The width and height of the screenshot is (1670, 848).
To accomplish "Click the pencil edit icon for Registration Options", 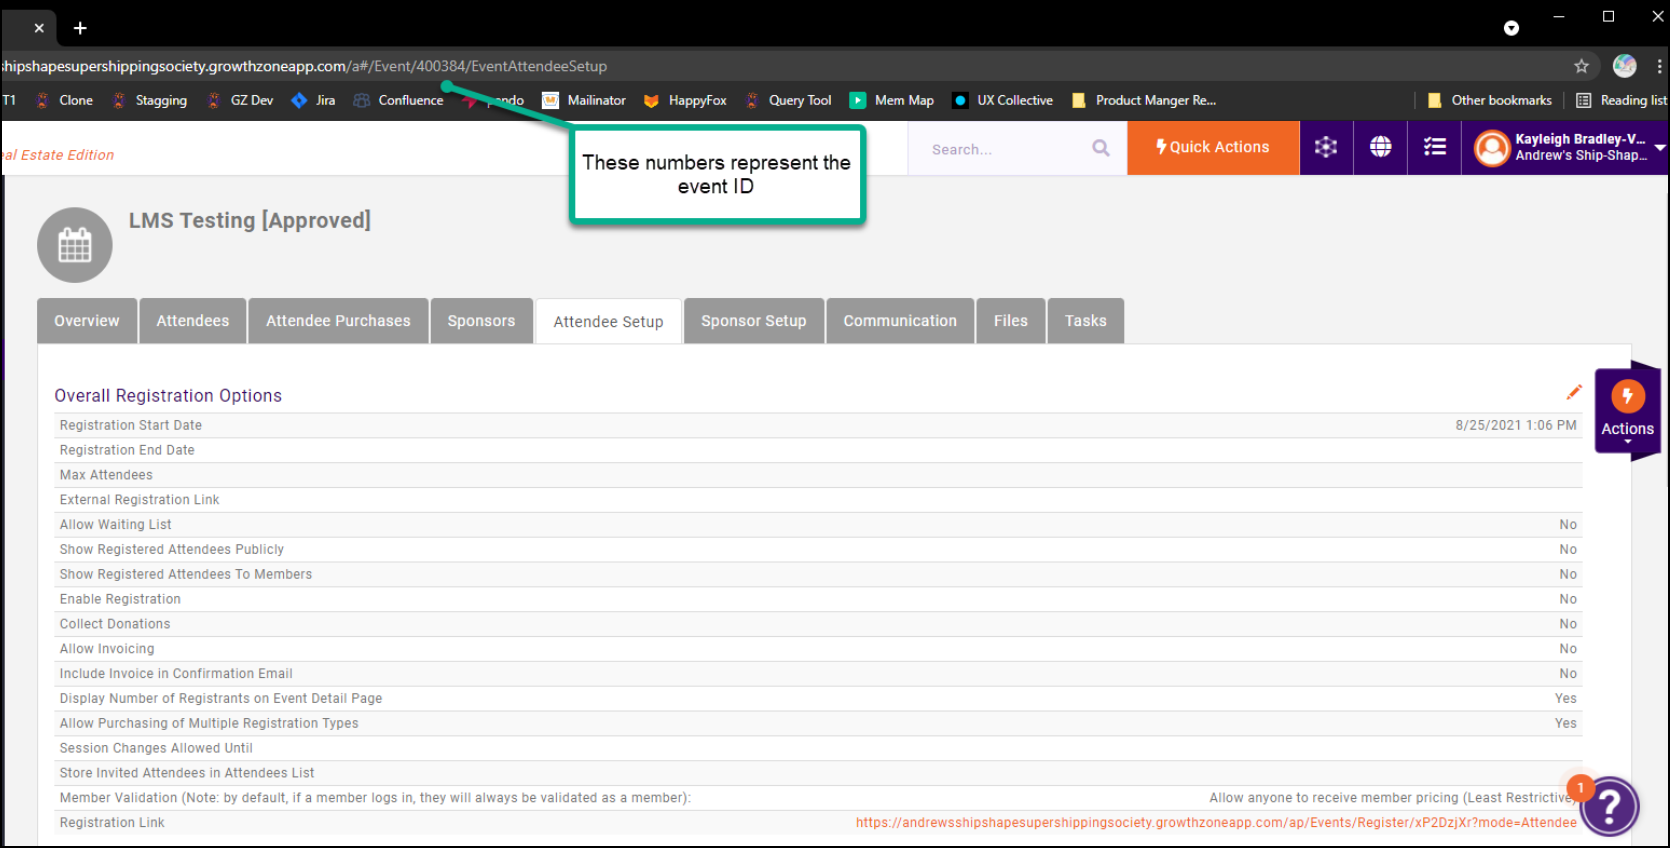I will coord(1574,392).
